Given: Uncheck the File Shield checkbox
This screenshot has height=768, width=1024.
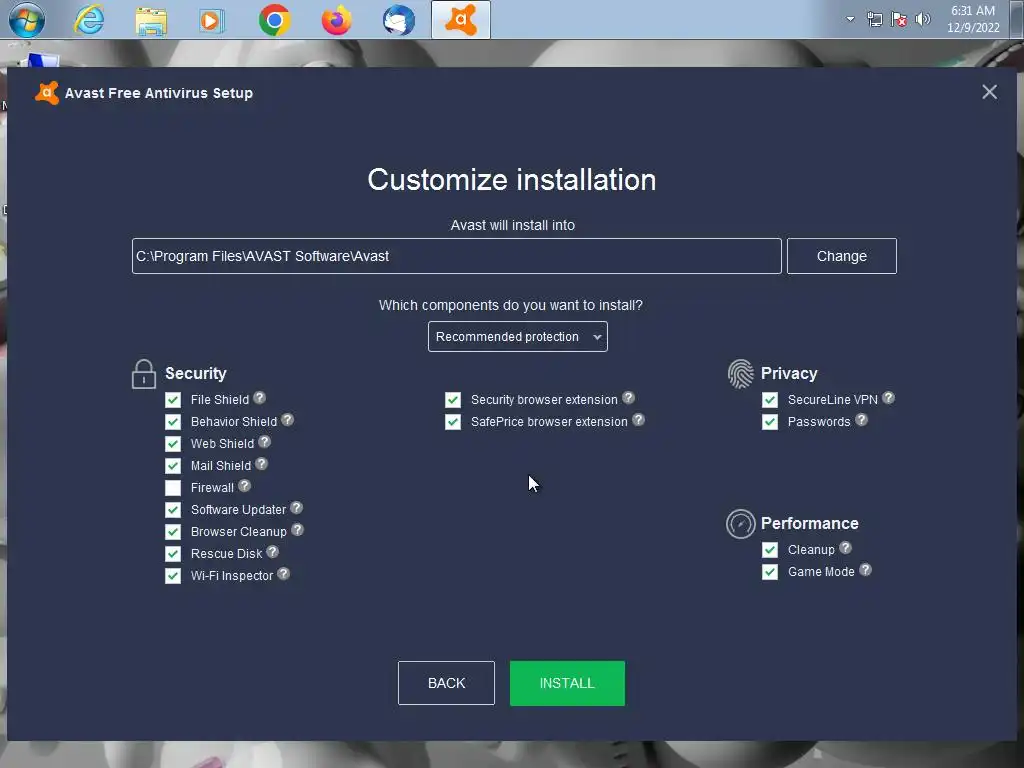Looking at the screenshot, I should pyautogui.click(x=173, y=400).
